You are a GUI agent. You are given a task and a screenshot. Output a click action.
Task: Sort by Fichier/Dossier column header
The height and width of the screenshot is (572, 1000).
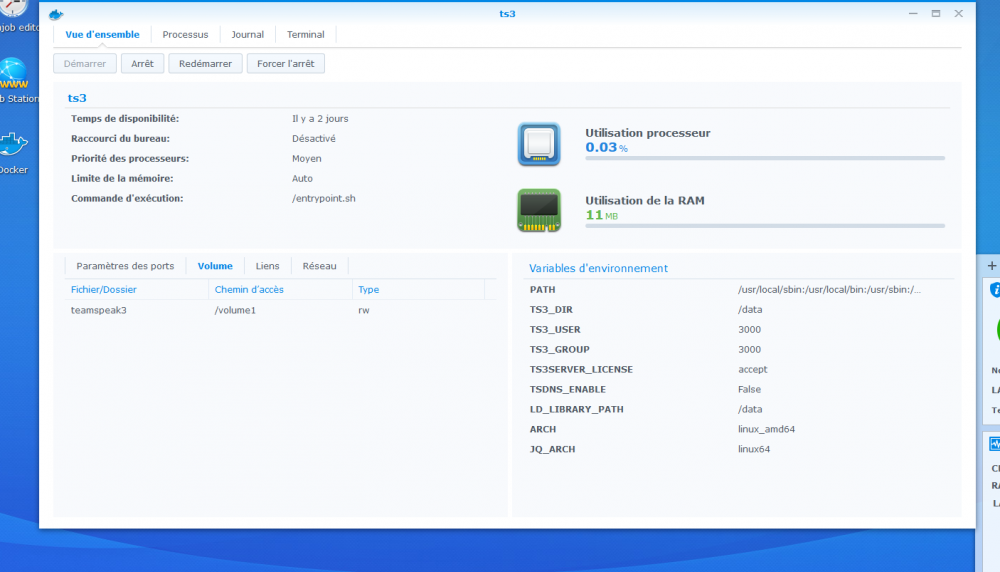pos(103,290)
